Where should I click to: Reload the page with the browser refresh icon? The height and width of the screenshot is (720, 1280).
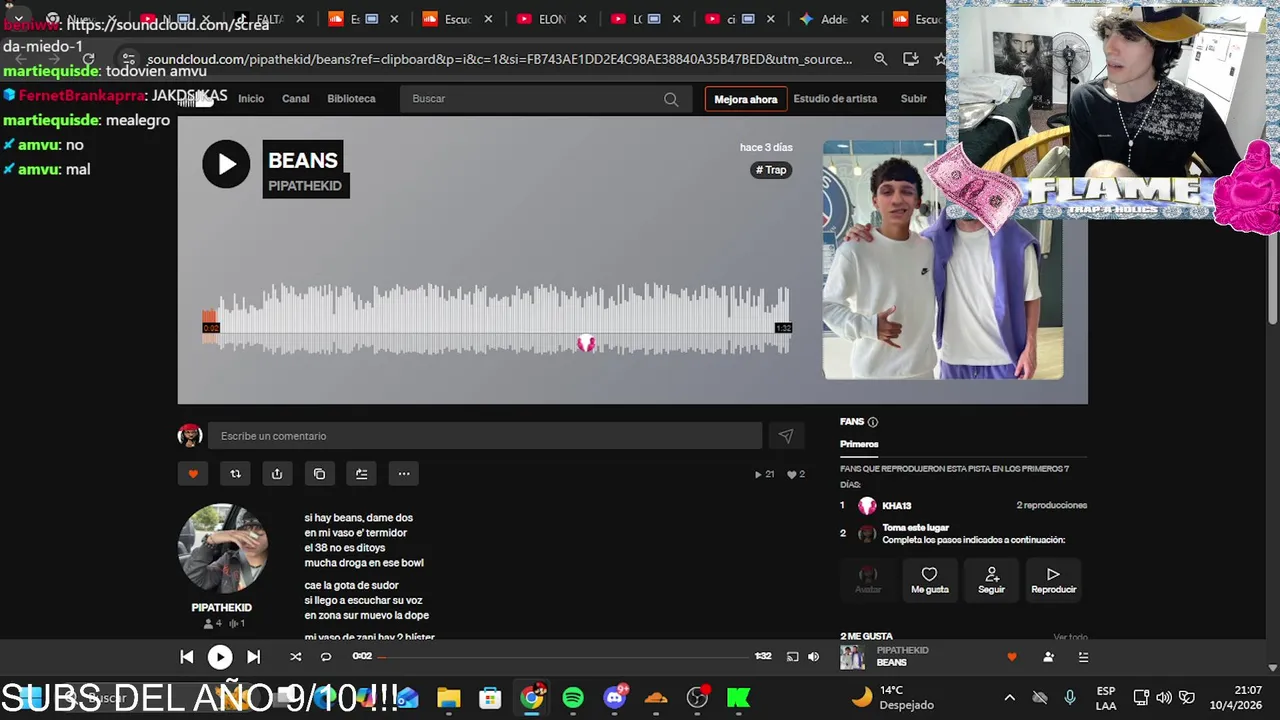[88, 59]
